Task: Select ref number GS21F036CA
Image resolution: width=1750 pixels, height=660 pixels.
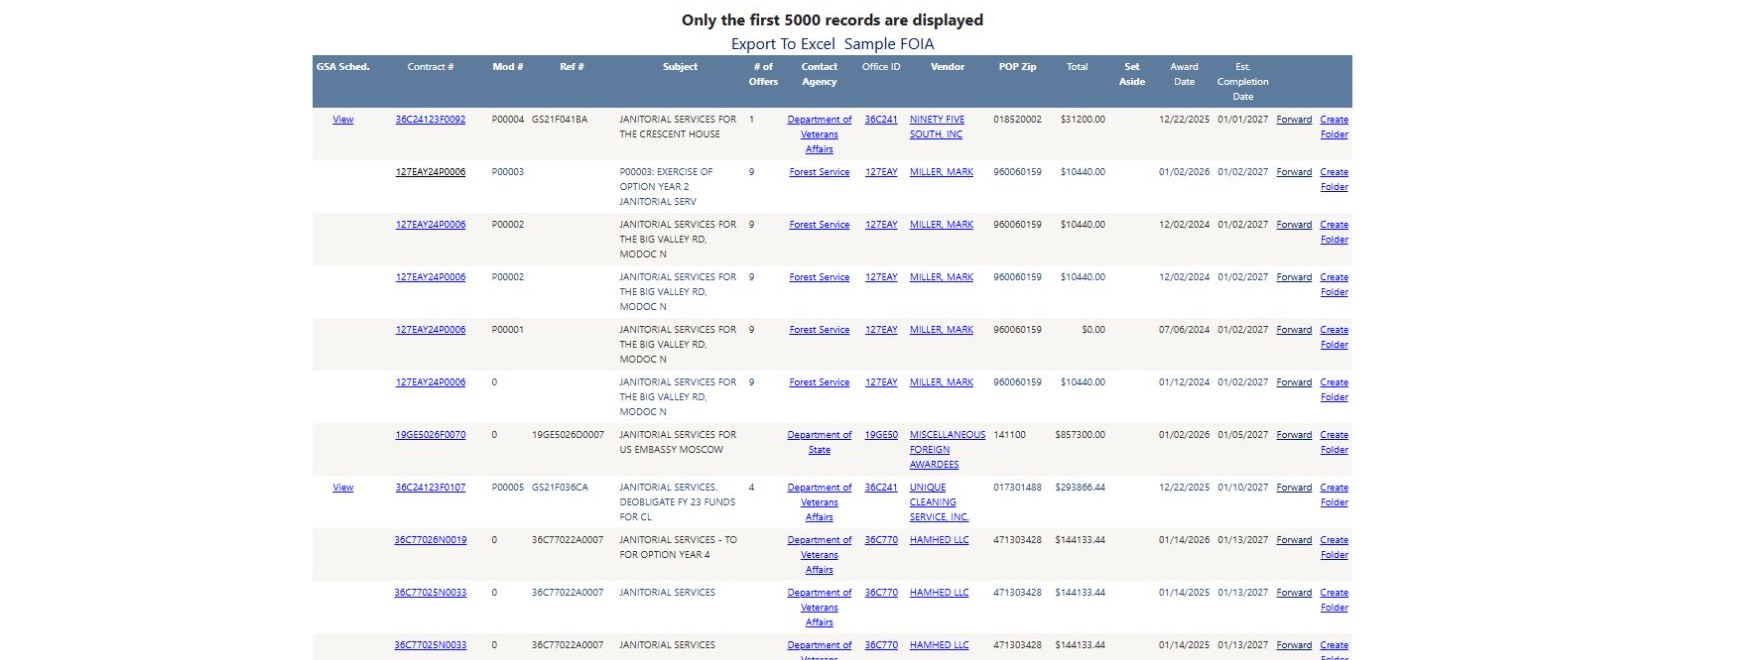Action: point(560,487)
